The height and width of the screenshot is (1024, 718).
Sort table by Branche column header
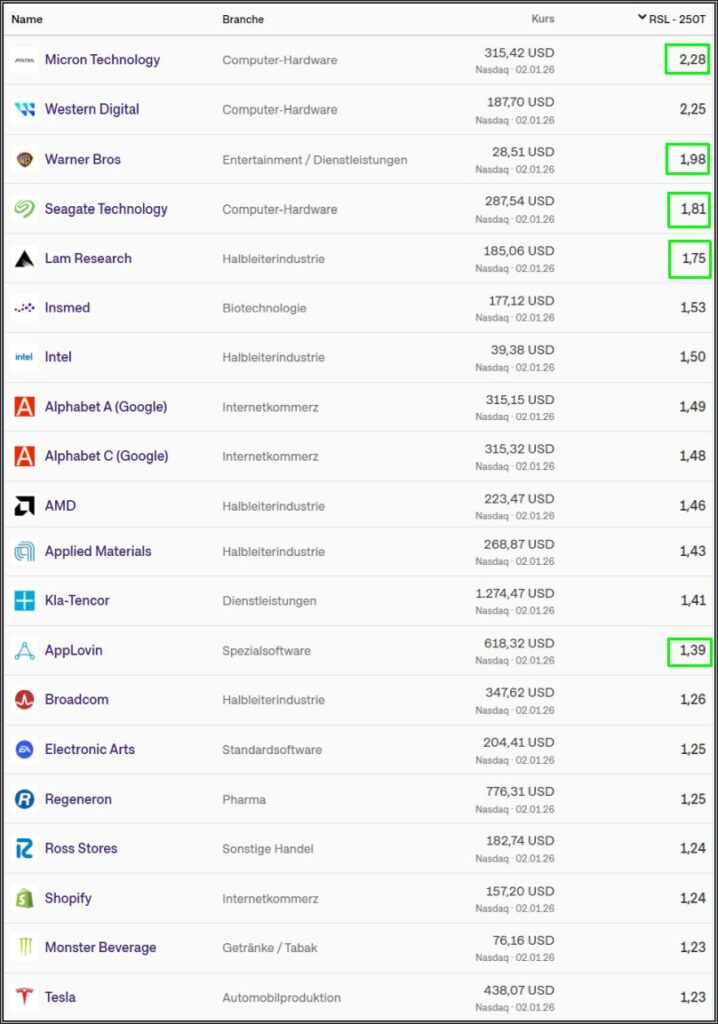(x=244, y=19)
